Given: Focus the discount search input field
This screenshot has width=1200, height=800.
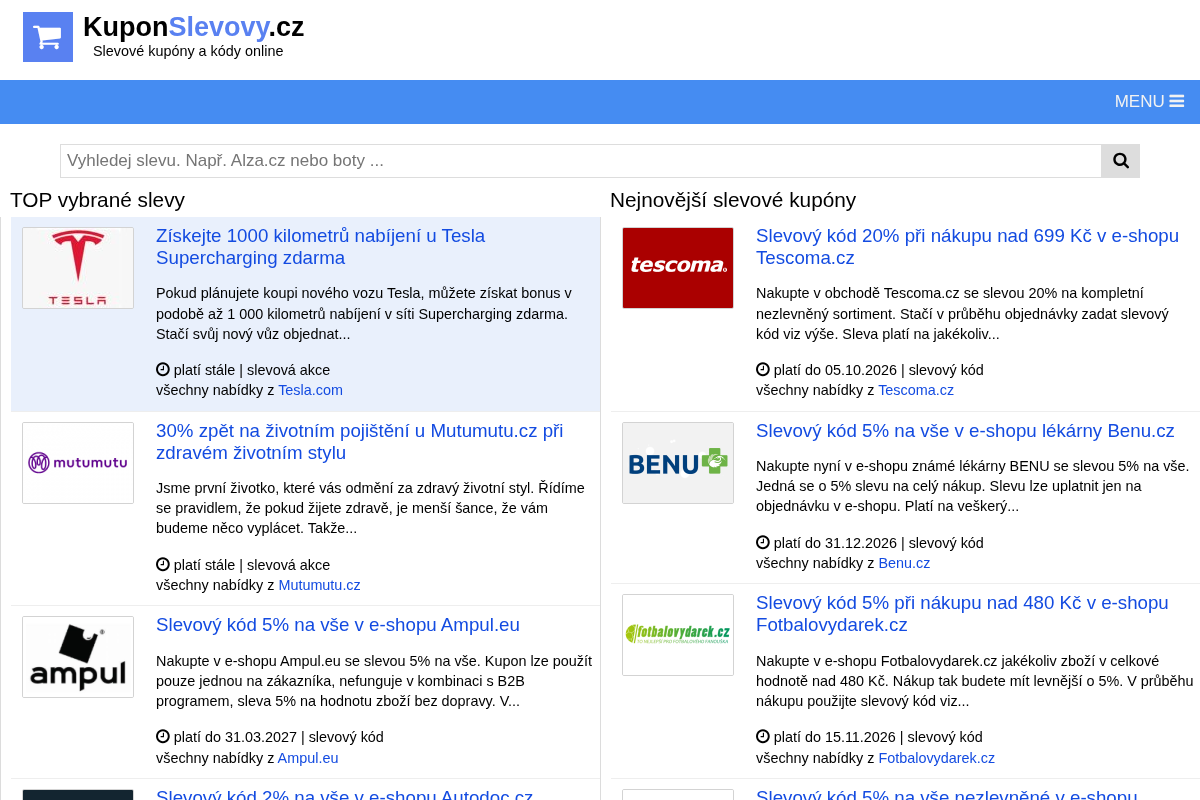Looking at the screenshot, I should (581, 161).
